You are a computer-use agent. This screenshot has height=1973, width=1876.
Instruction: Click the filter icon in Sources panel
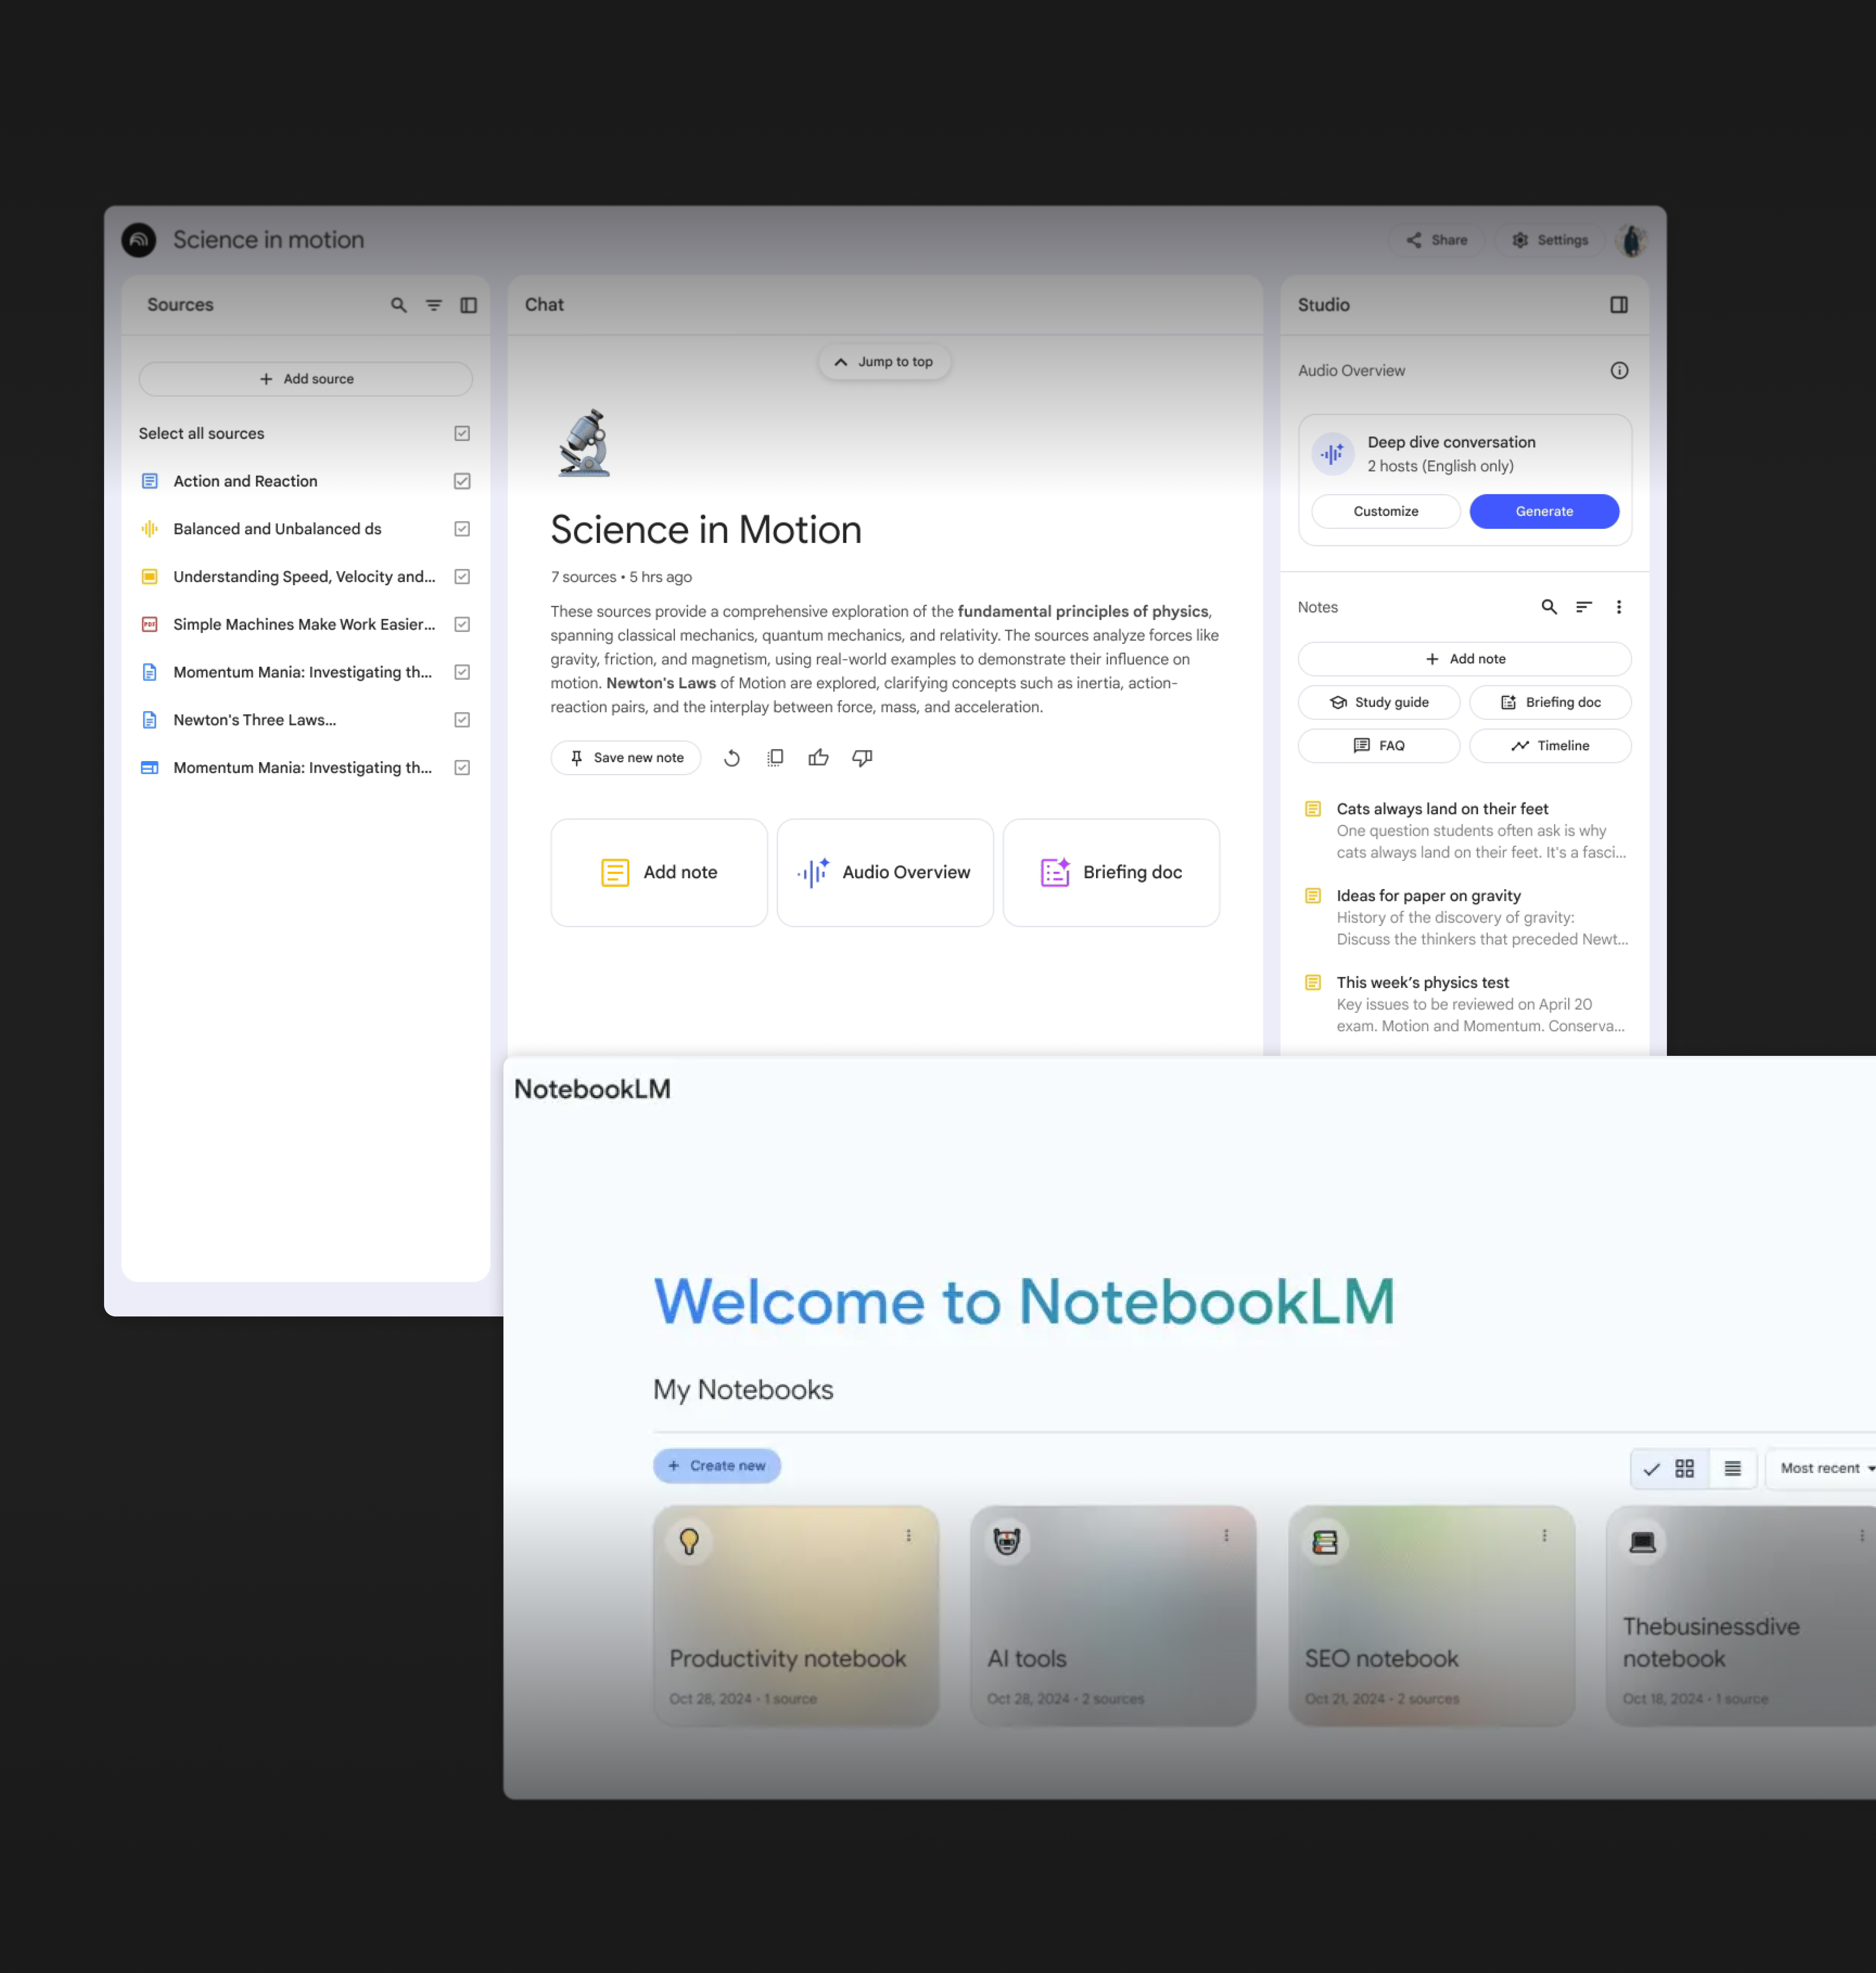click(433, 305)
